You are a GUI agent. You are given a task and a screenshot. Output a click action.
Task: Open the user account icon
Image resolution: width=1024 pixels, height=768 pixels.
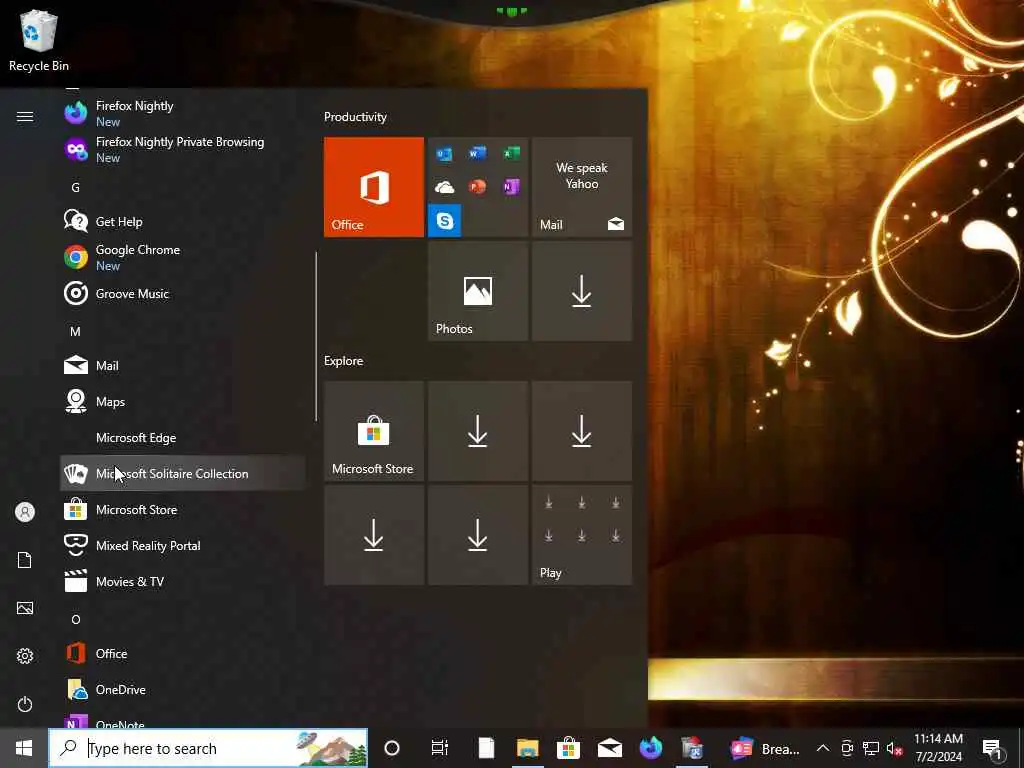click(x=25, y=512)
